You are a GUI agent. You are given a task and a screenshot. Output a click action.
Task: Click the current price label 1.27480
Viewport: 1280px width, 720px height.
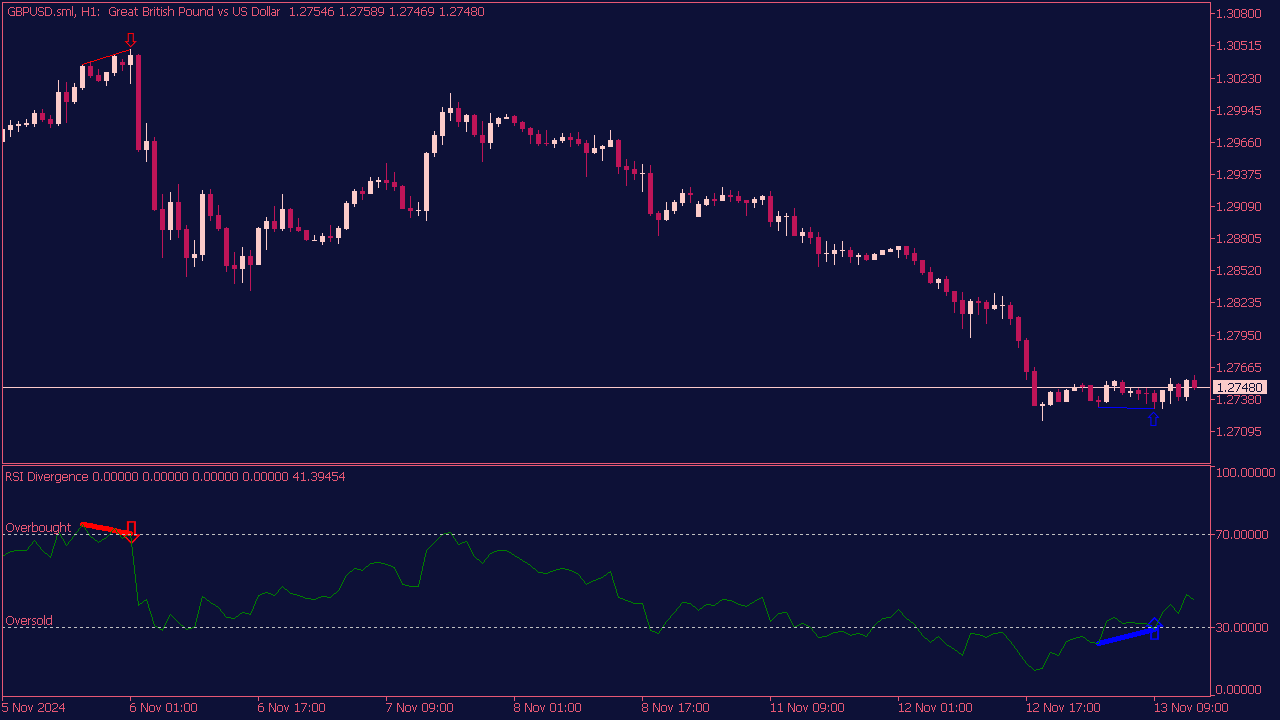1239,387
